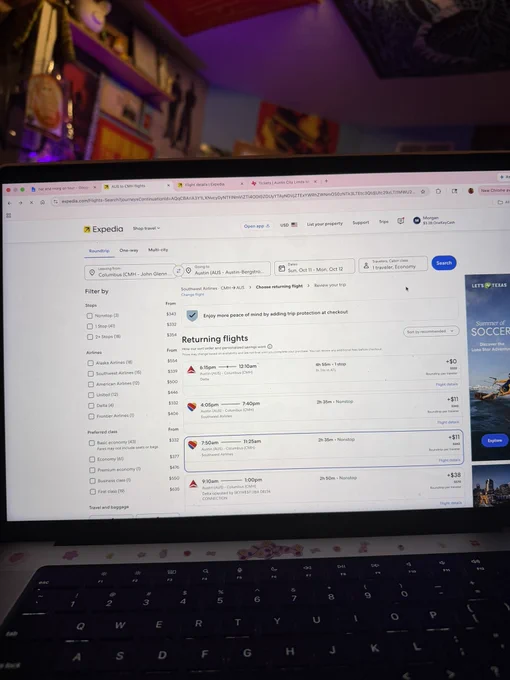Click Delta logo on 9:10am flight
Screen dimensions: 510x680
[193, 484]
